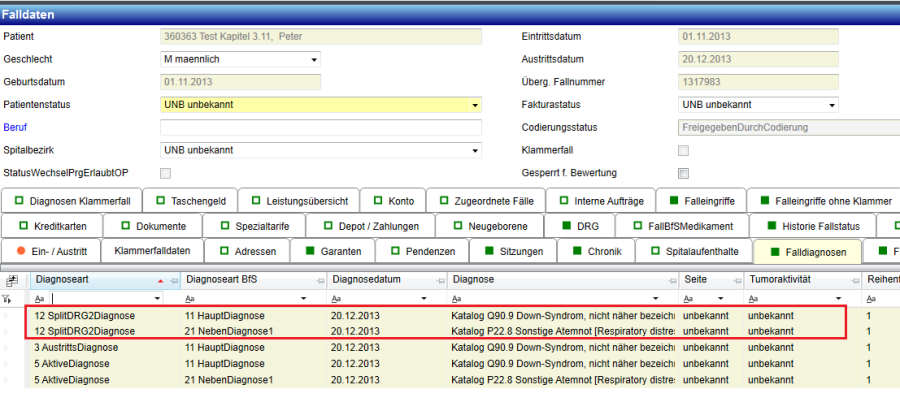The image size is (900, 402).
Task: Open the Patientenstatus dropdown
Action: click(475, 104)
